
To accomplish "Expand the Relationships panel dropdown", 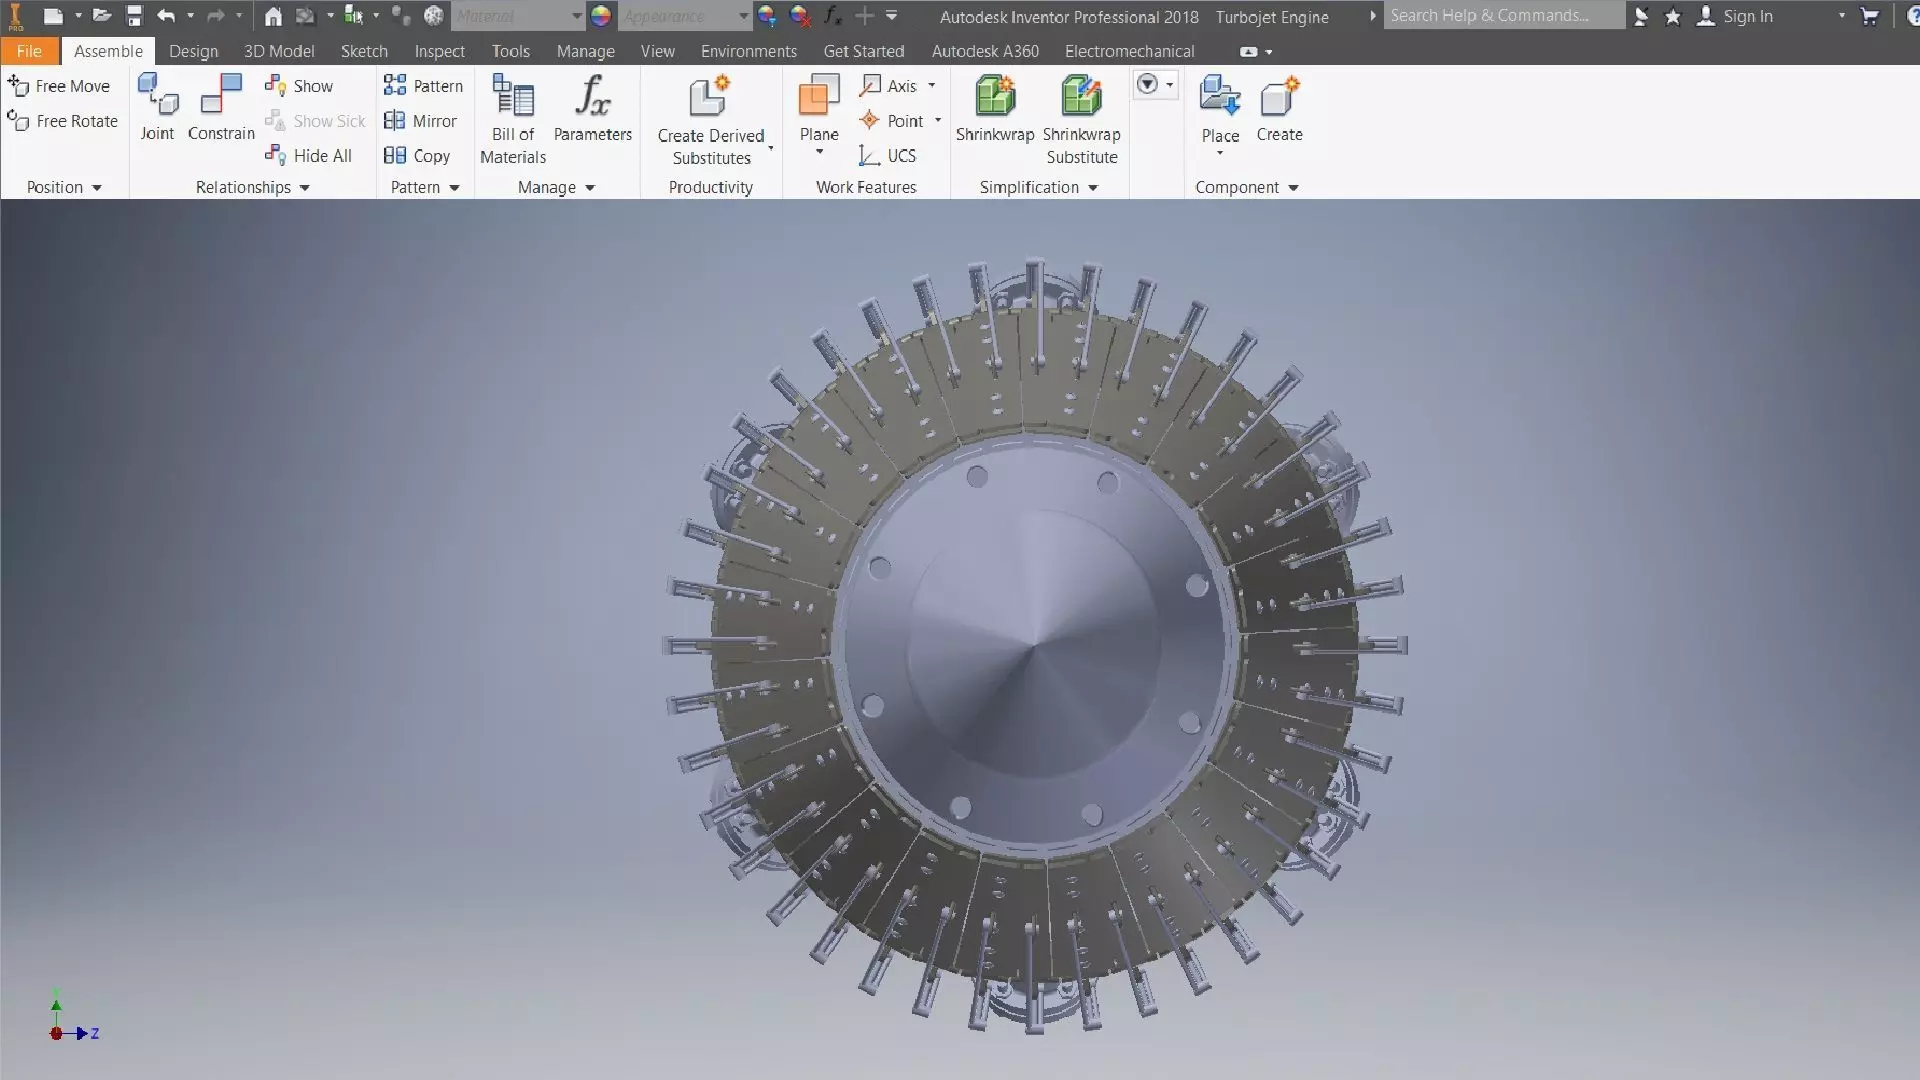I will click(x=304, y=188).
